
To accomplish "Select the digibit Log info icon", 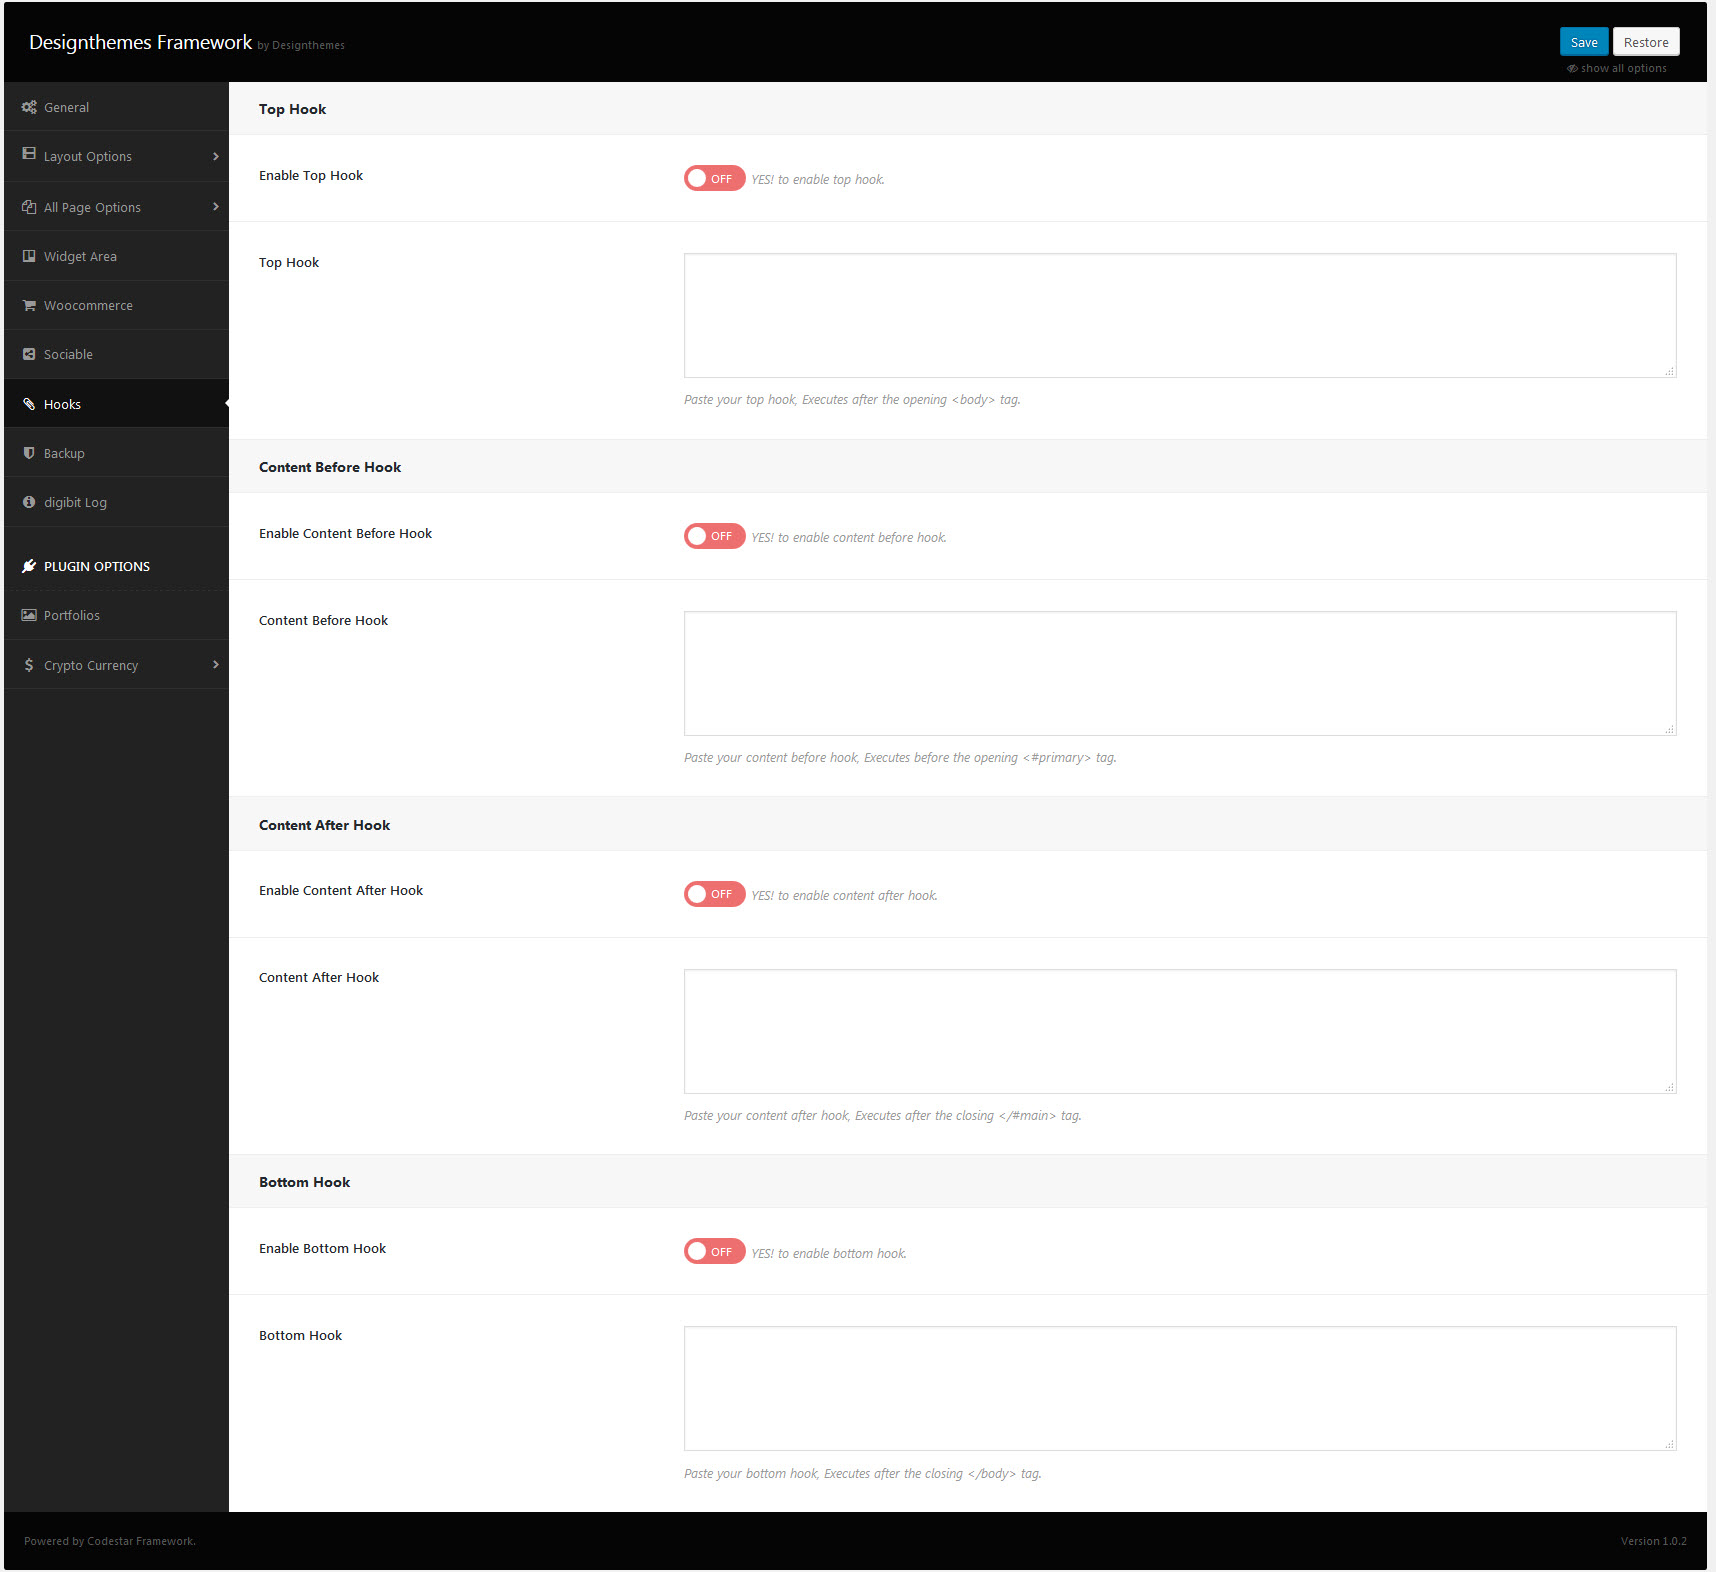I will click(29, 501).
